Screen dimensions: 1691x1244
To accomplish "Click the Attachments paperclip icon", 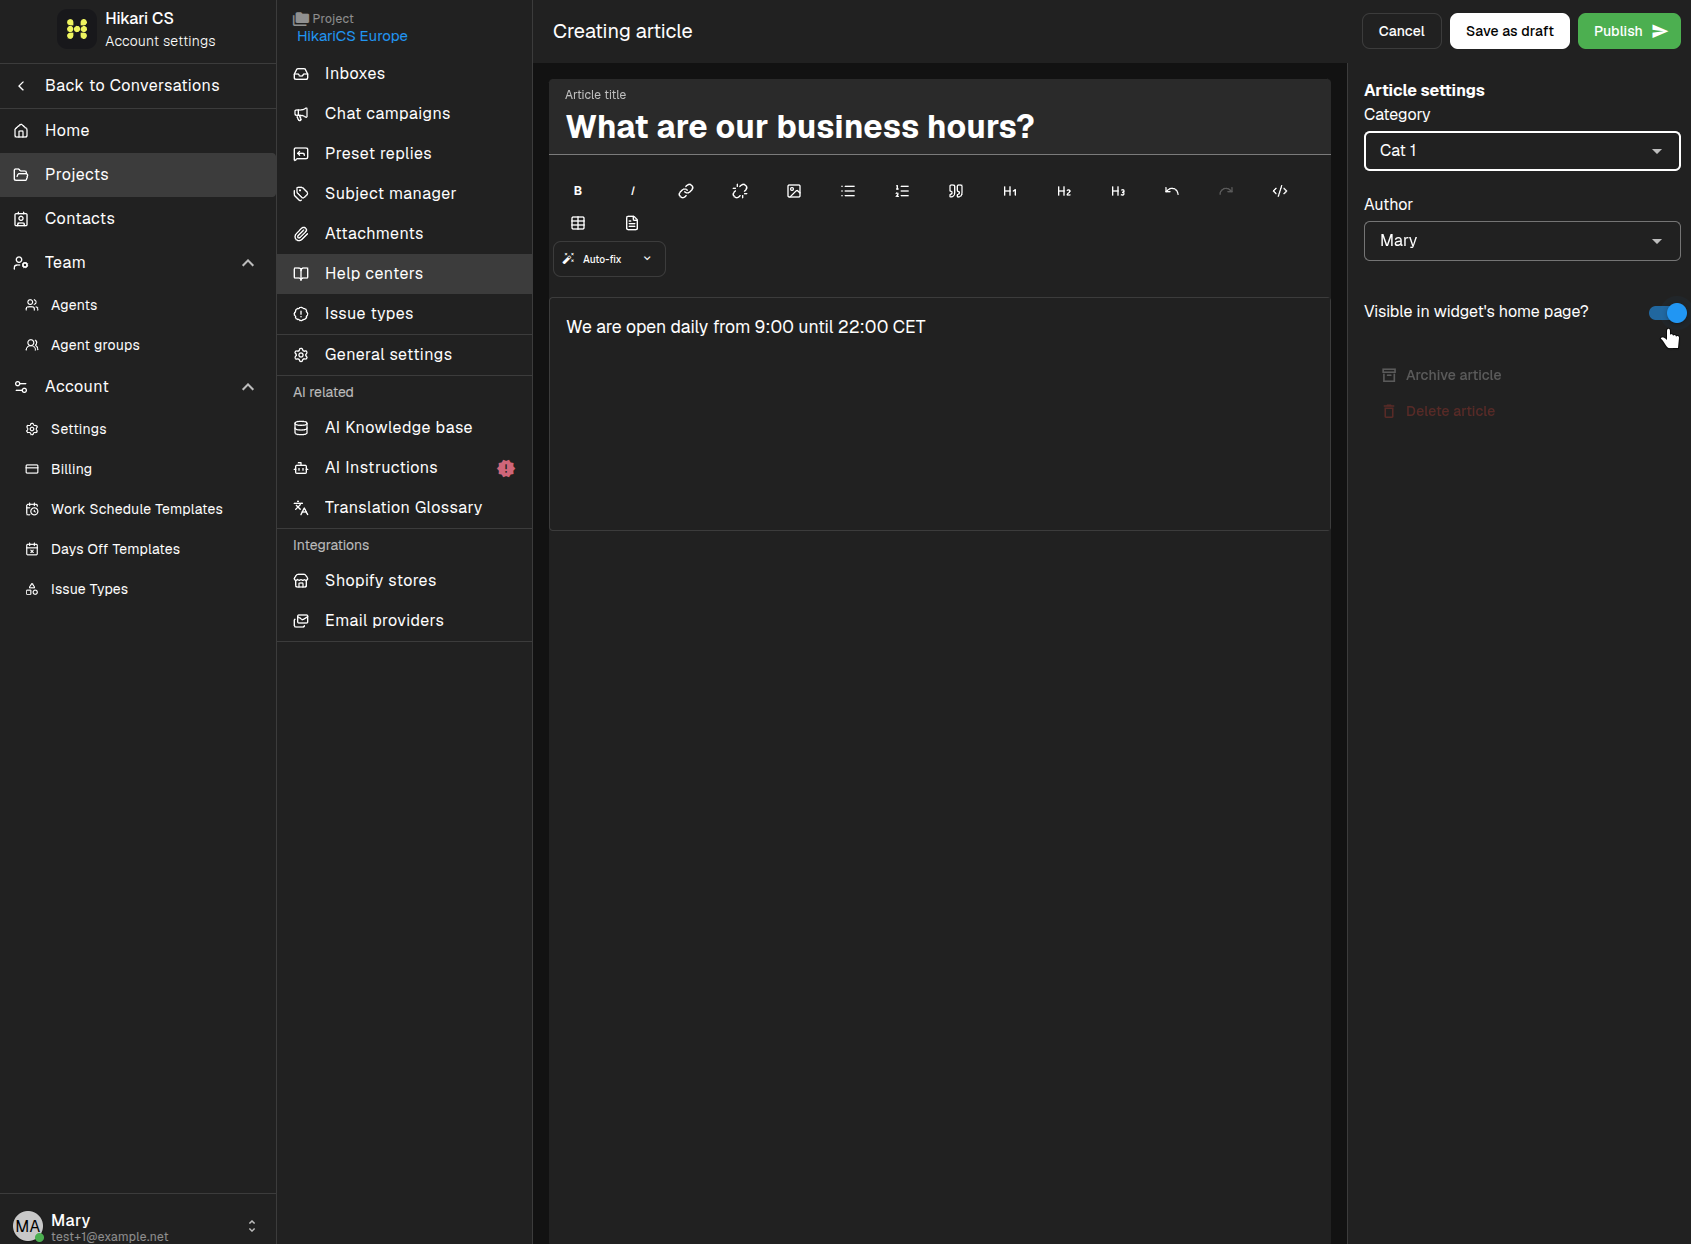I will tap(301, 234).
